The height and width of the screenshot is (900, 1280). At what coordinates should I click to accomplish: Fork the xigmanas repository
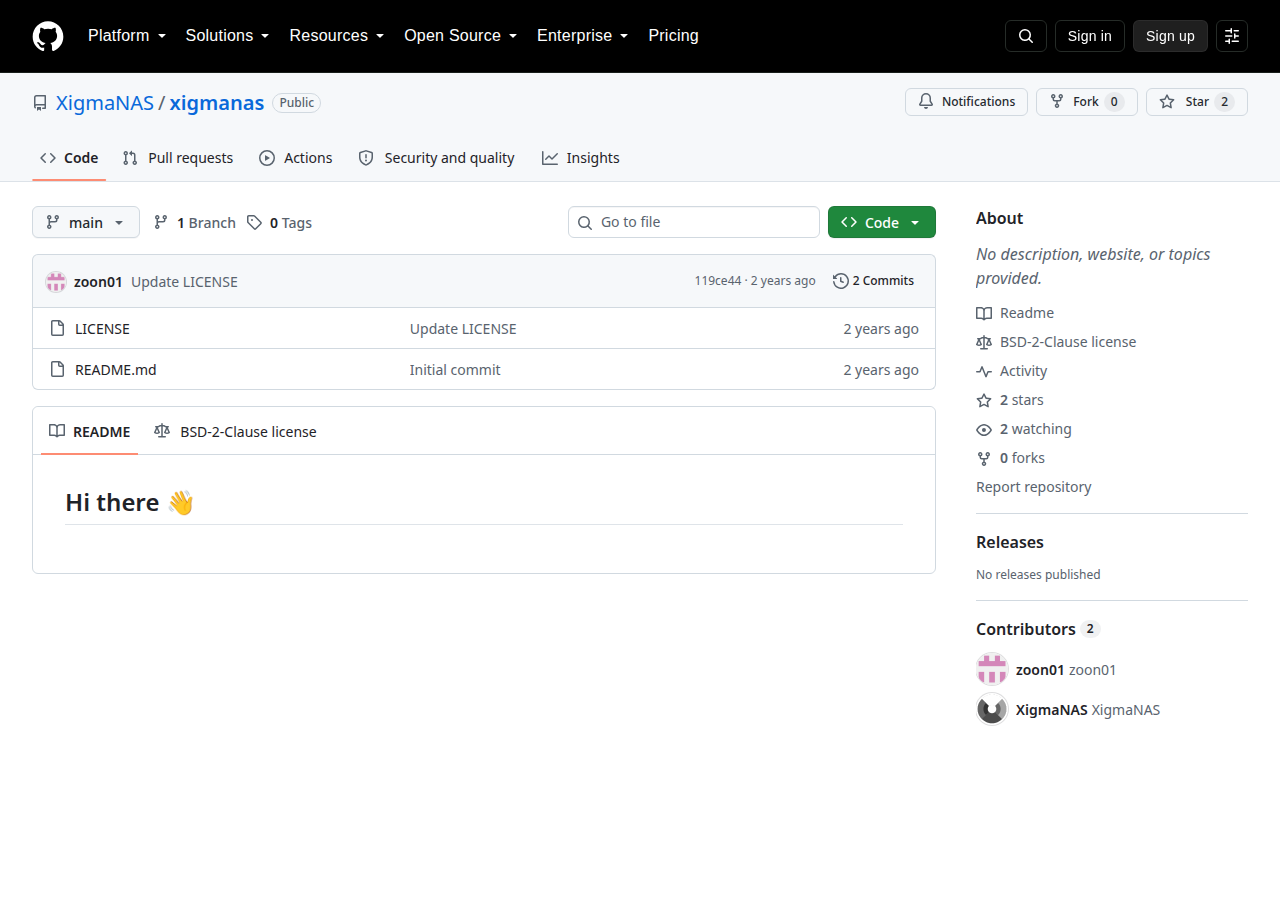point(1087,102)
